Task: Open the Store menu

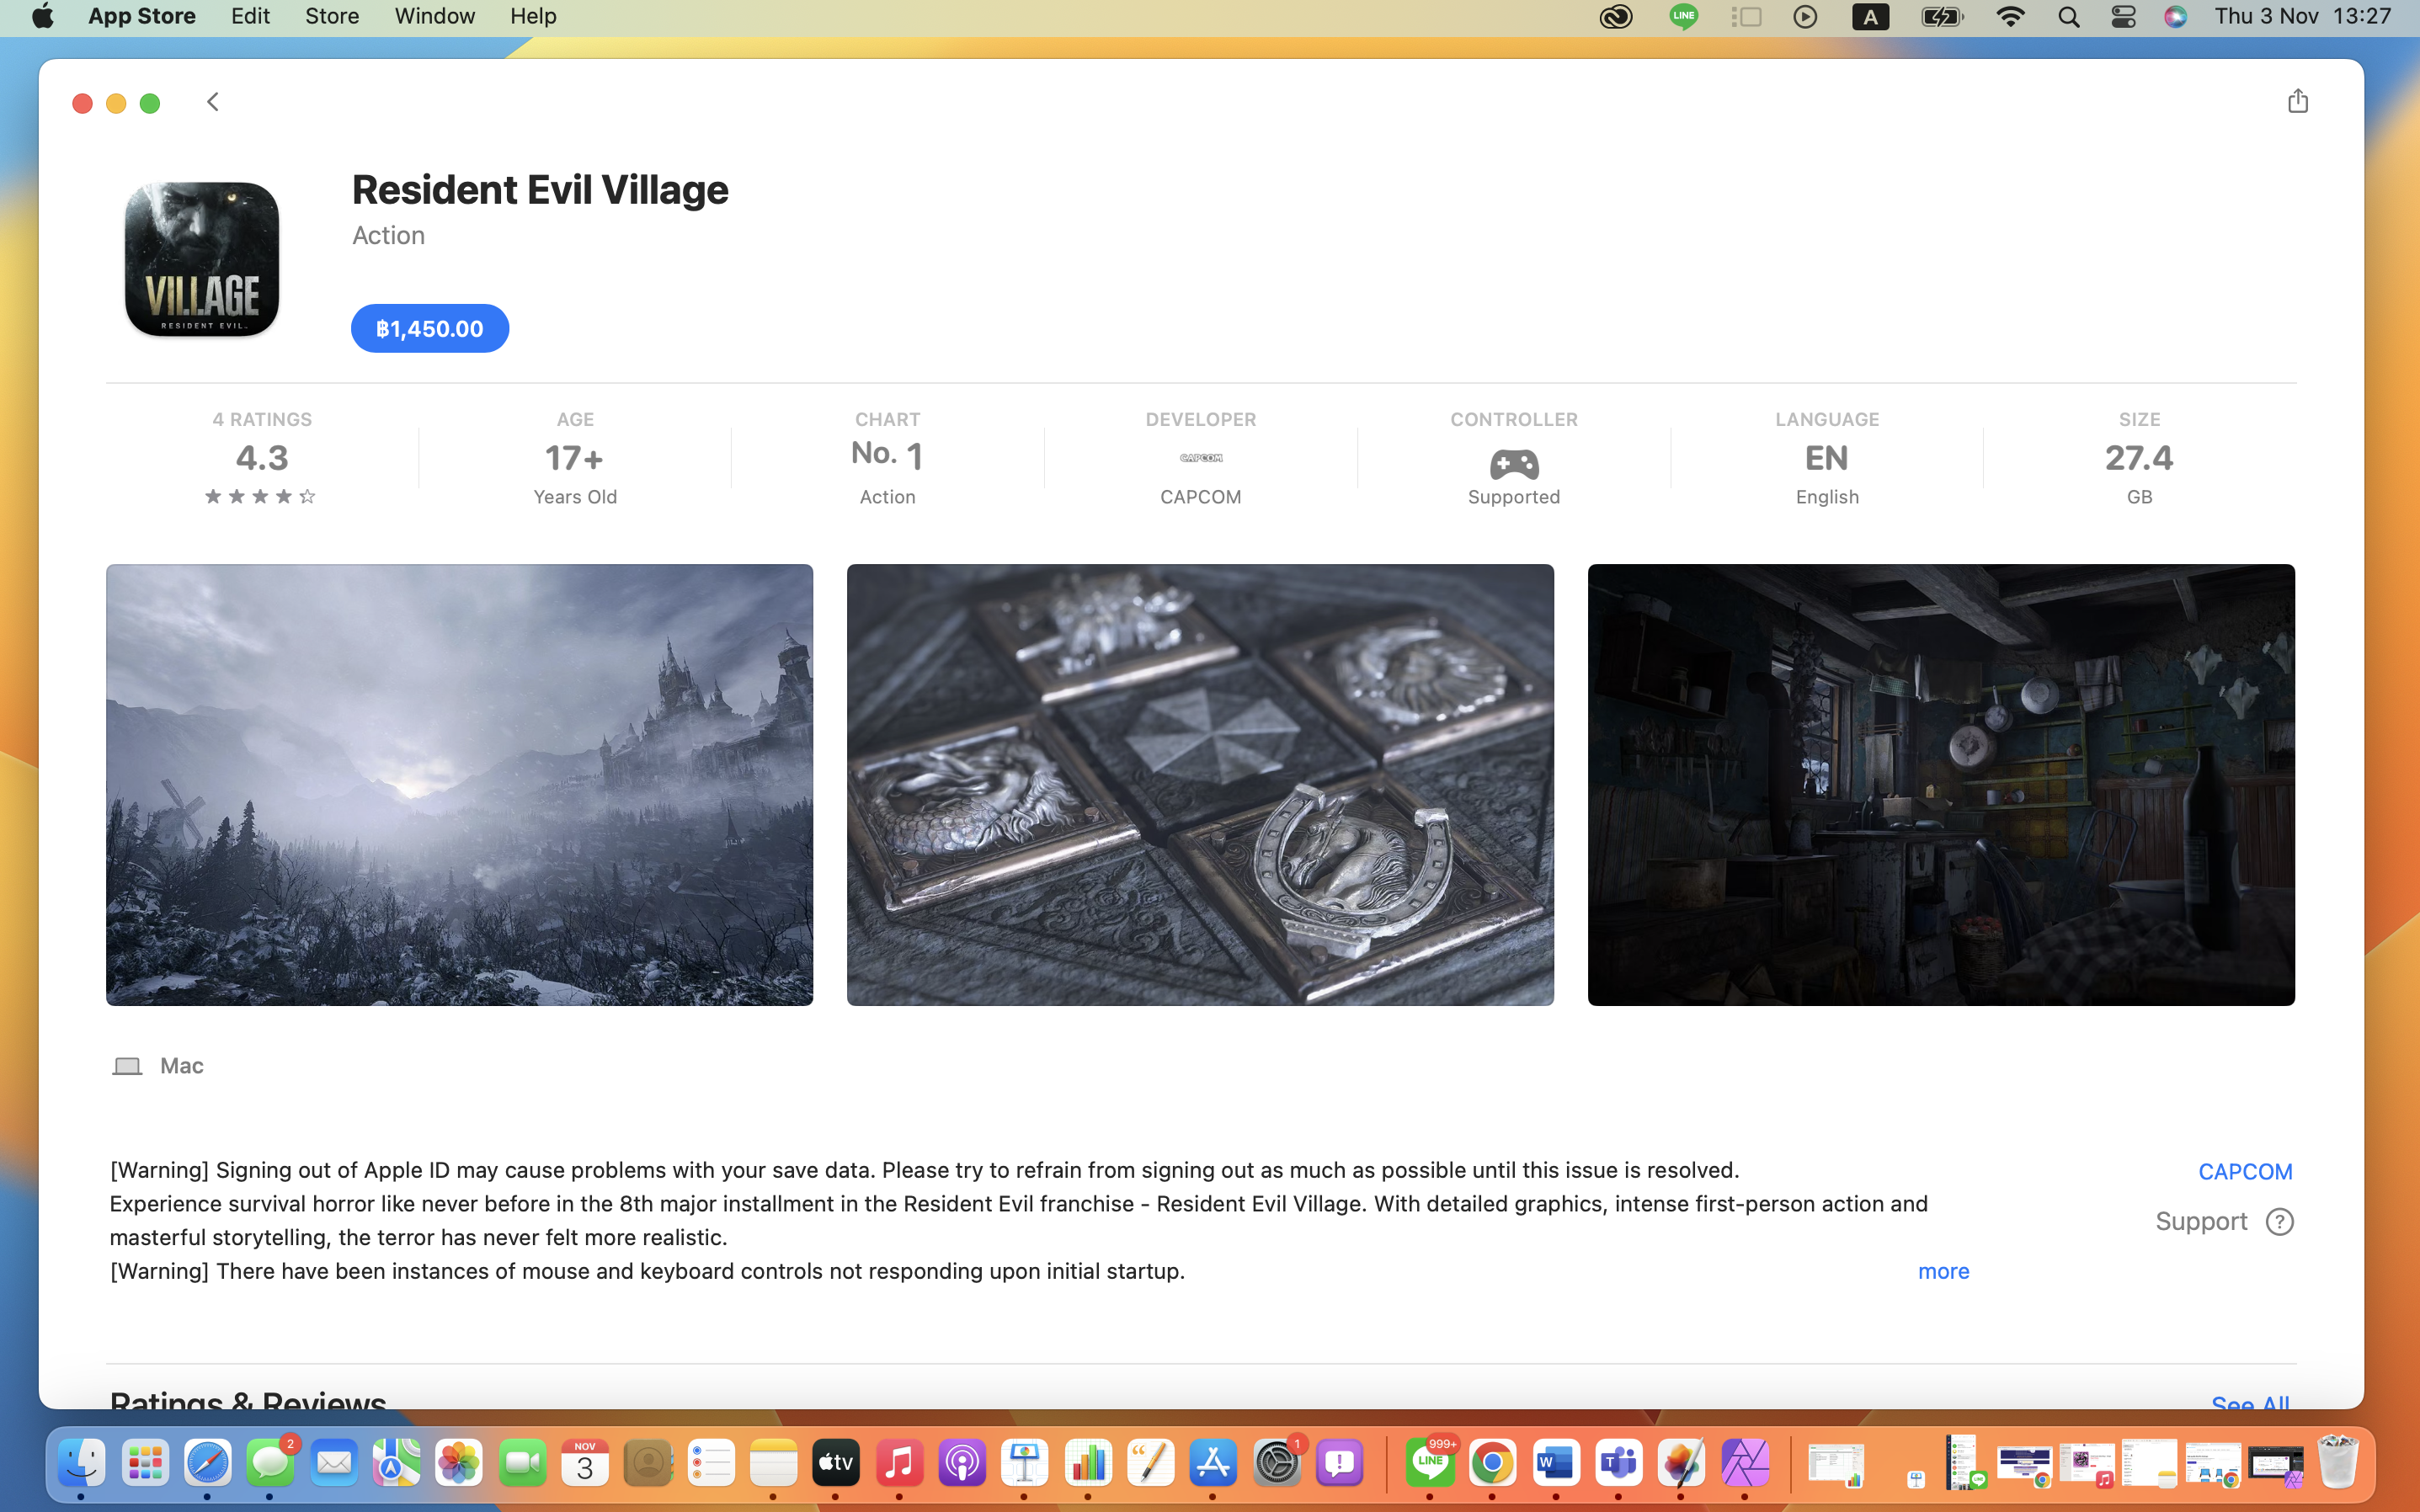Action: click(x=331, y=17)
